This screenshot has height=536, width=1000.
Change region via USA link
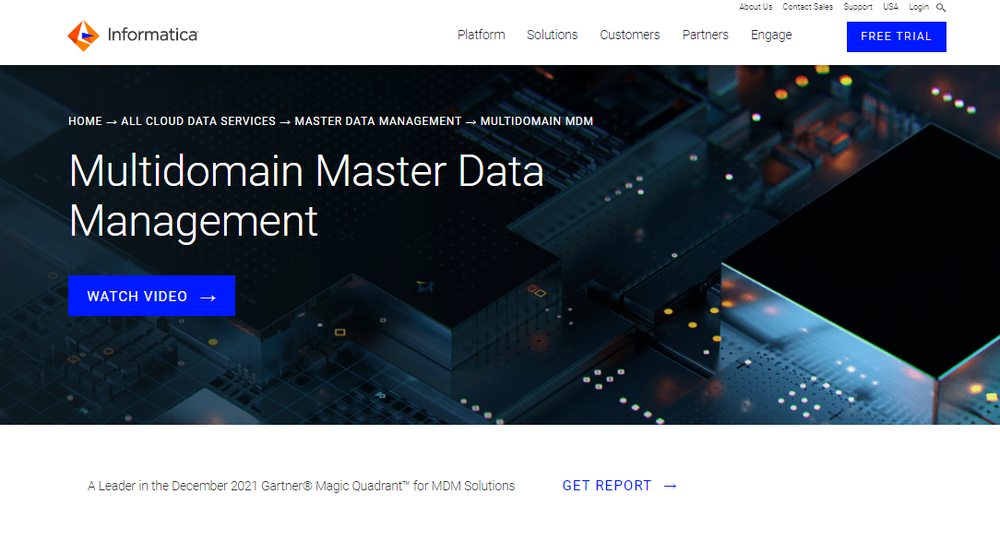click(x=890, y=7)
